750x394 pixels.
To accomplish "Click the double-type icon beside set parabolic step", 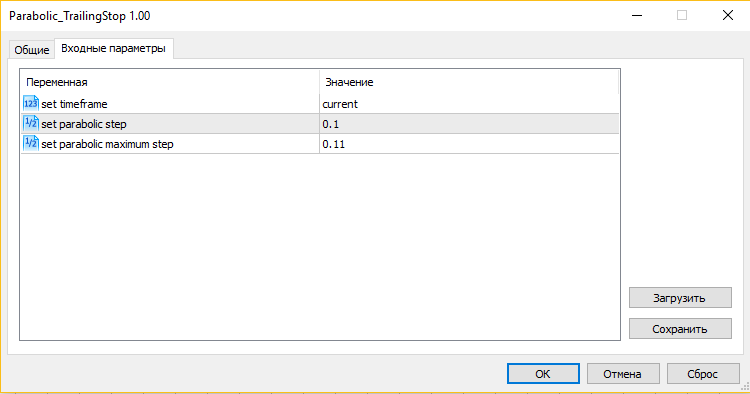I will pyautogui.click(x=31, y=123).
